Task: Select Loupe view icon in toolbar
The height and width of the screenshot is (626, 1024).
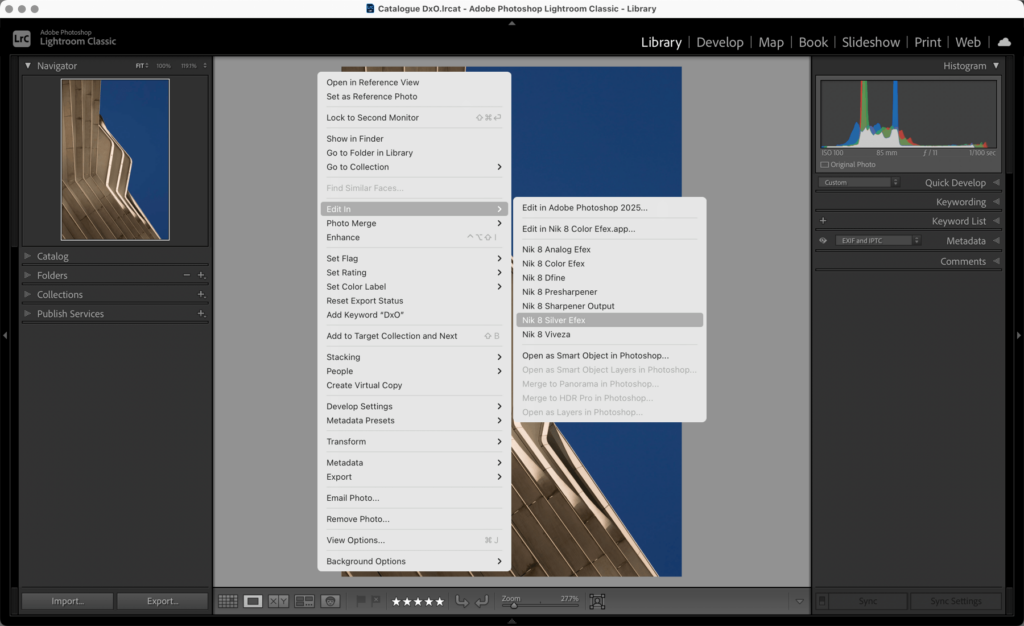Action: pyautogui.click(x=253, y=601)
